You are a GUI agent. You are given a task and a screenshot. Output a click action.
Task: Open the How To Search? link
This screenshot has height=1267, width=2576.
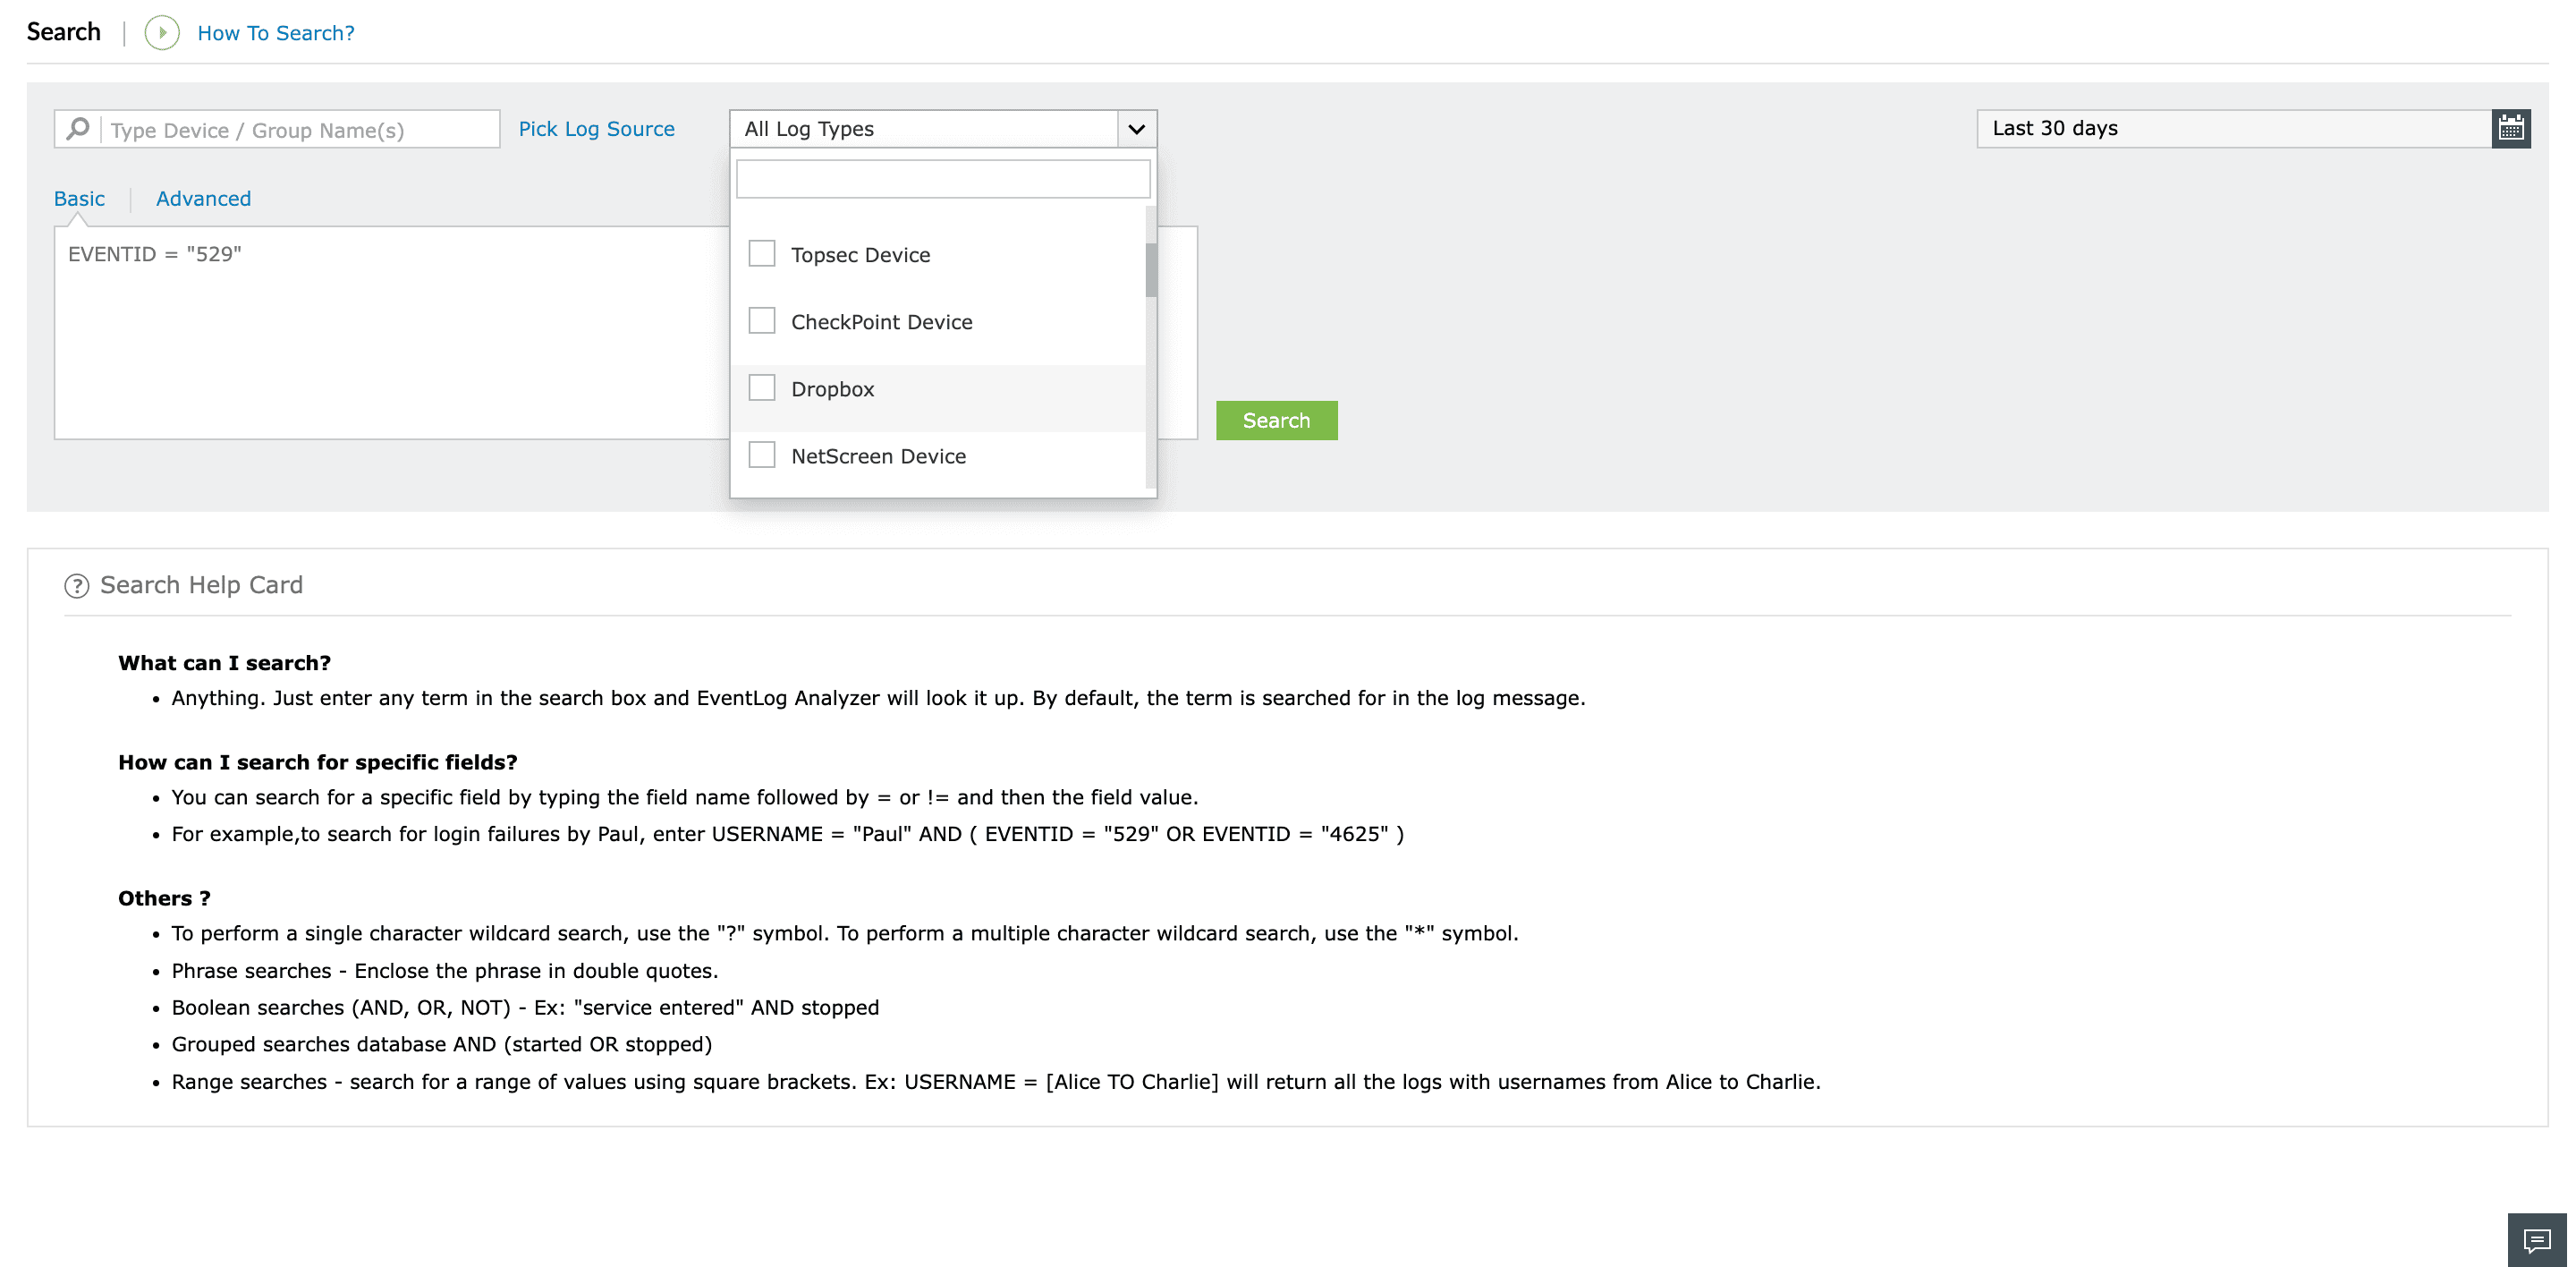point(276,33)
